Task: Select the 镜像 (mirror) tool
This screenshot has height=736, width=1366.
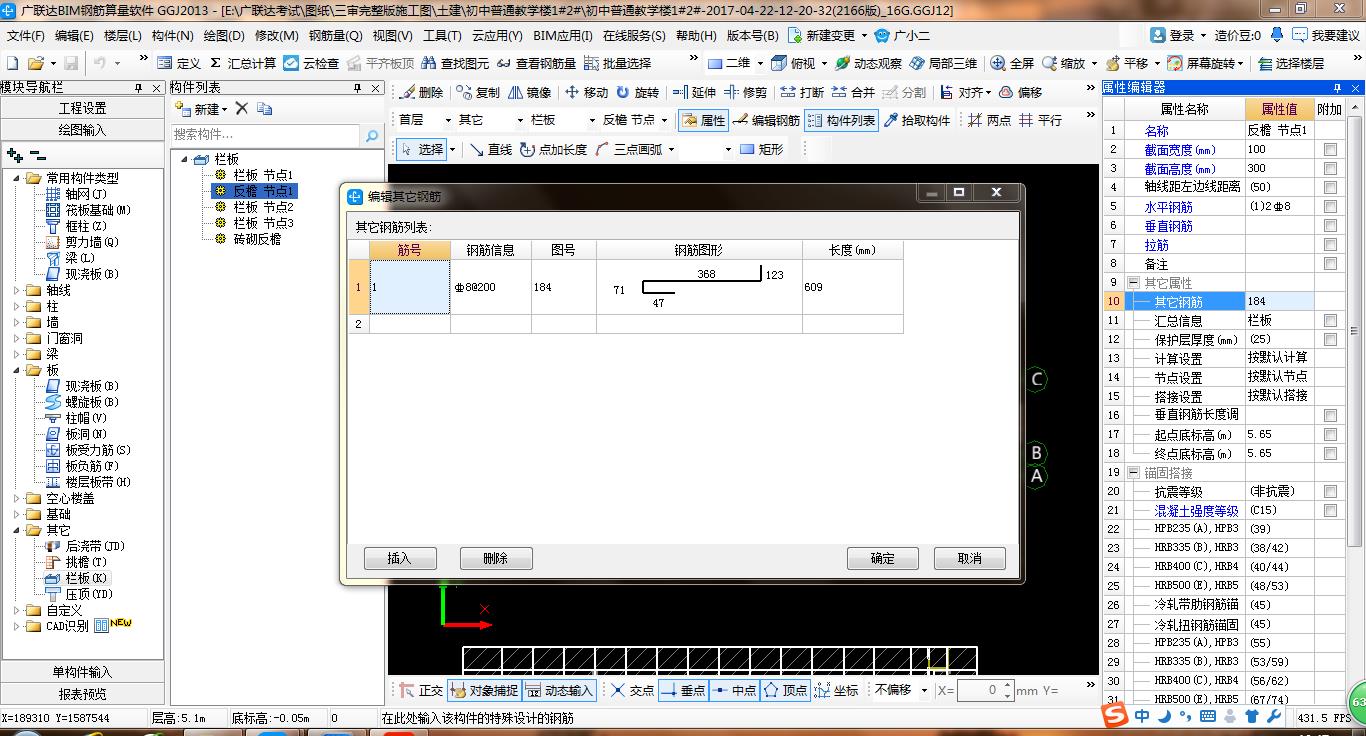Action: pos(530,92)
